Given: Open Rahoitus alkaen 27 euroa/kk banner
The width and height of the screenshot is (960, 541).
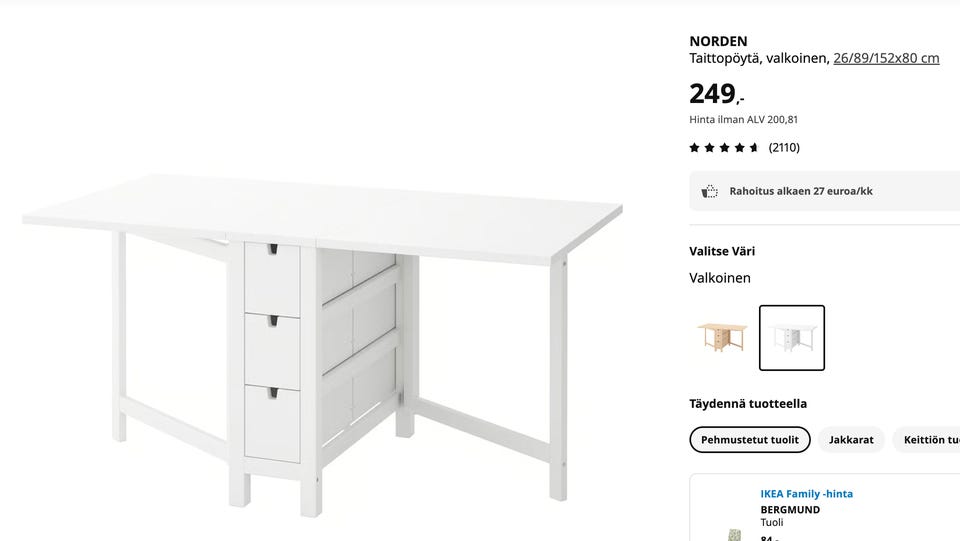Looking at the screenshot, I should click(824, 191).
